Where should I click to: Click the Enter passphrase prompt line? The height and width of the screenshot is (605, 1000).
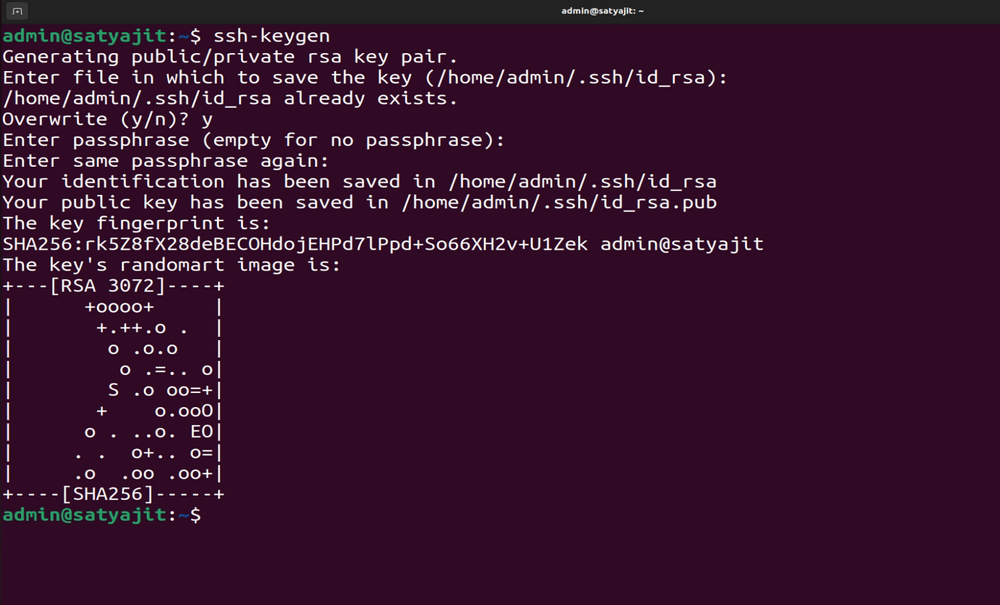253,140
